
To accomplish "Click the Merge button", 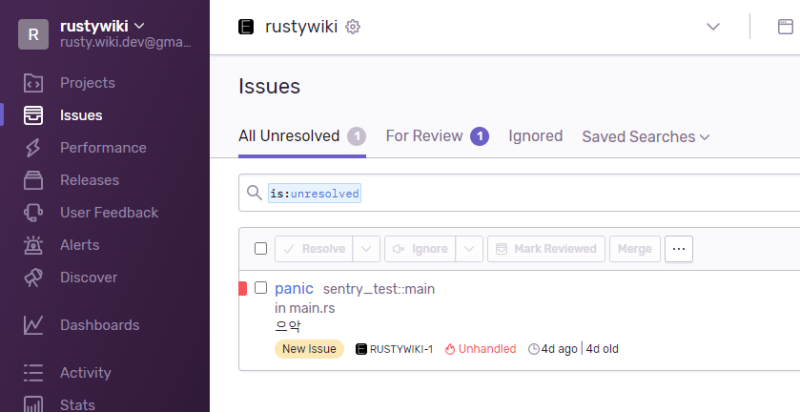I will [635, 249].
